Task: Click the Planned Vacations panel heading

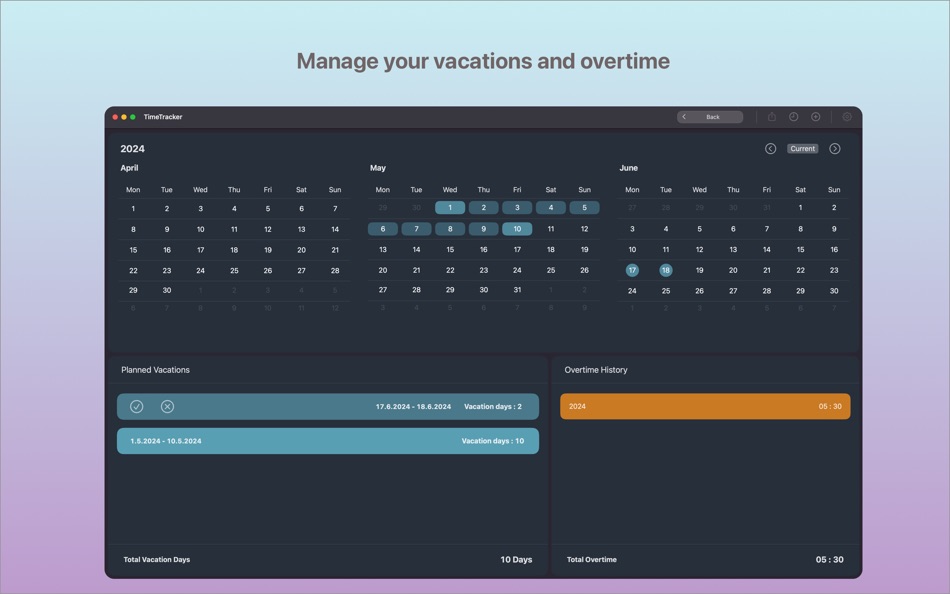Action: pos(155,370)
